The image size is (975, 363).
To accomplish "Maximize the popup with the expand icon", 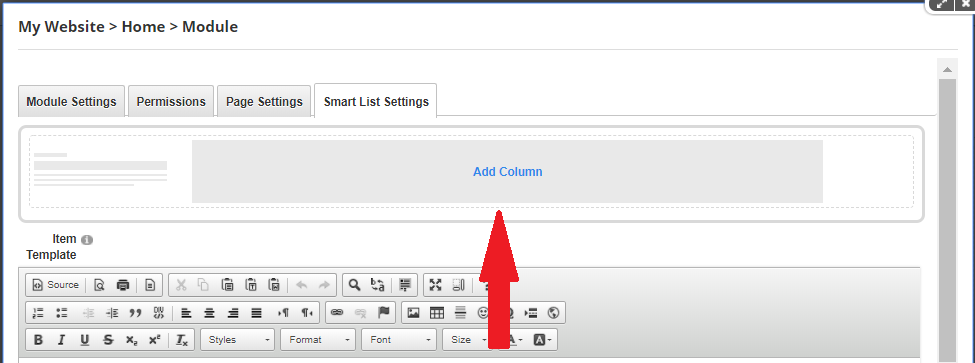I will pyautogui.click(x=942, y=4).
